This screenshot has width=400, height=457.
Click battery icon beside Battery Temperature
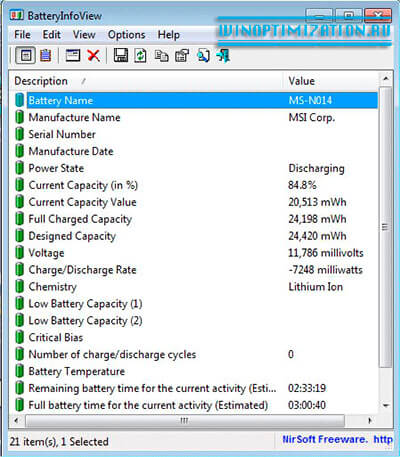[x=20, y=371]
